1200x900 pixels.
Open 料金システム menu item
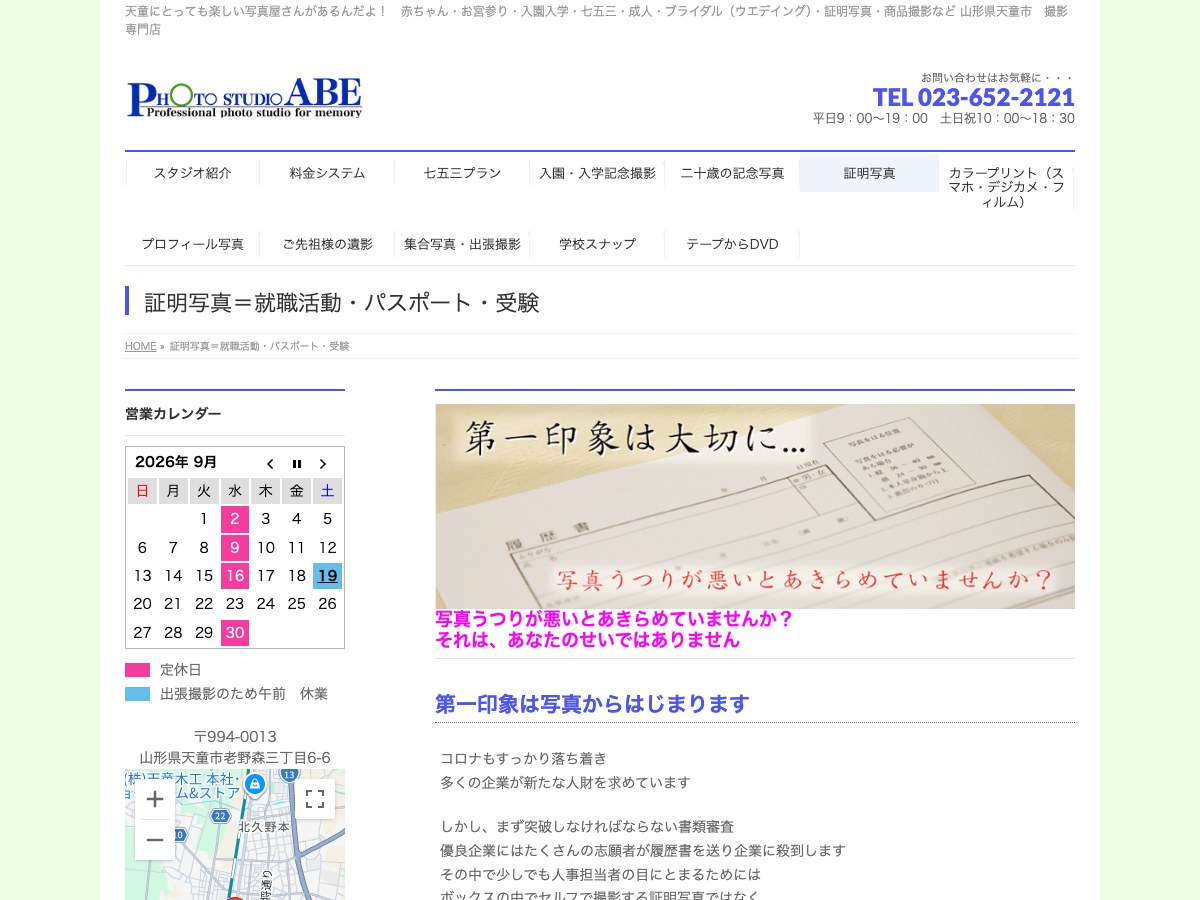click(x=327, y=173)
